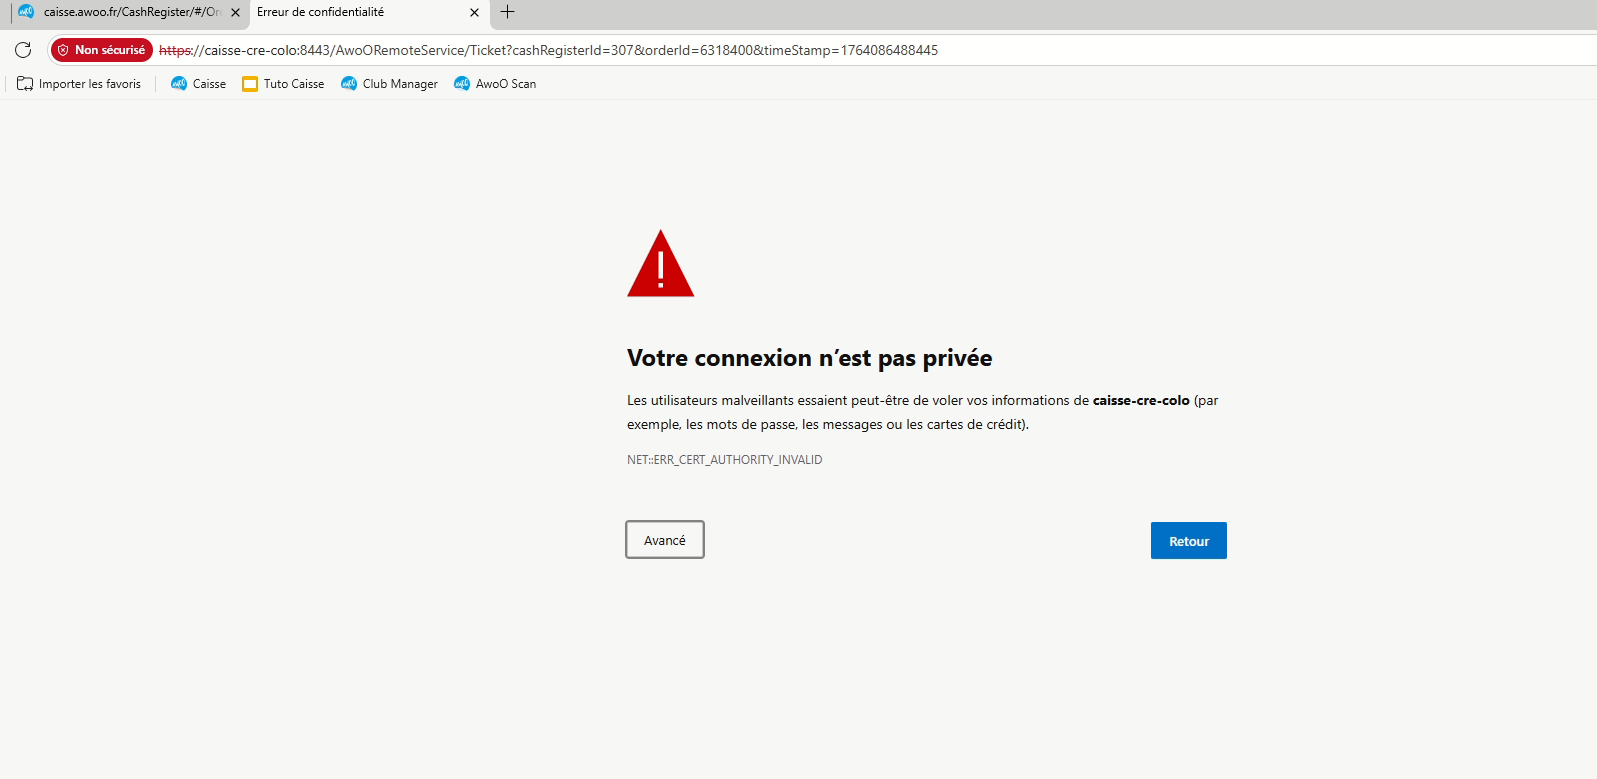Open the Caisse bookmark
This screenshot has width=1597, height=779.
(198, 84)
